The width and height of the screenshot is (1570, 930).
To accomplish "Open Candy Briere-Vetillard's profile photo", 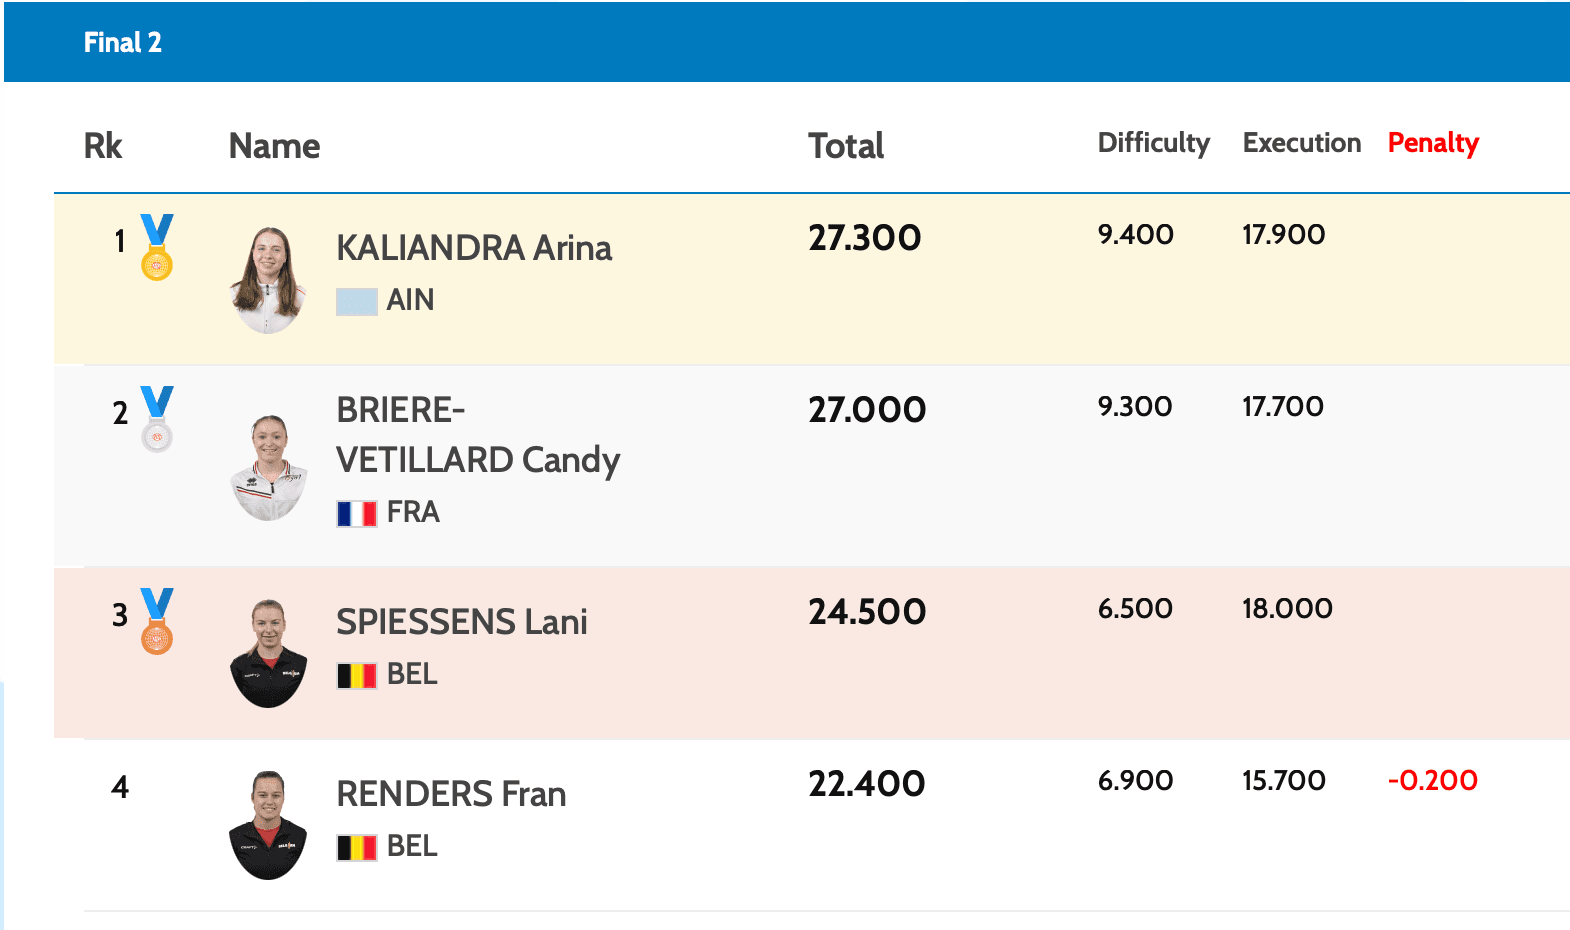I will [268, 467].
